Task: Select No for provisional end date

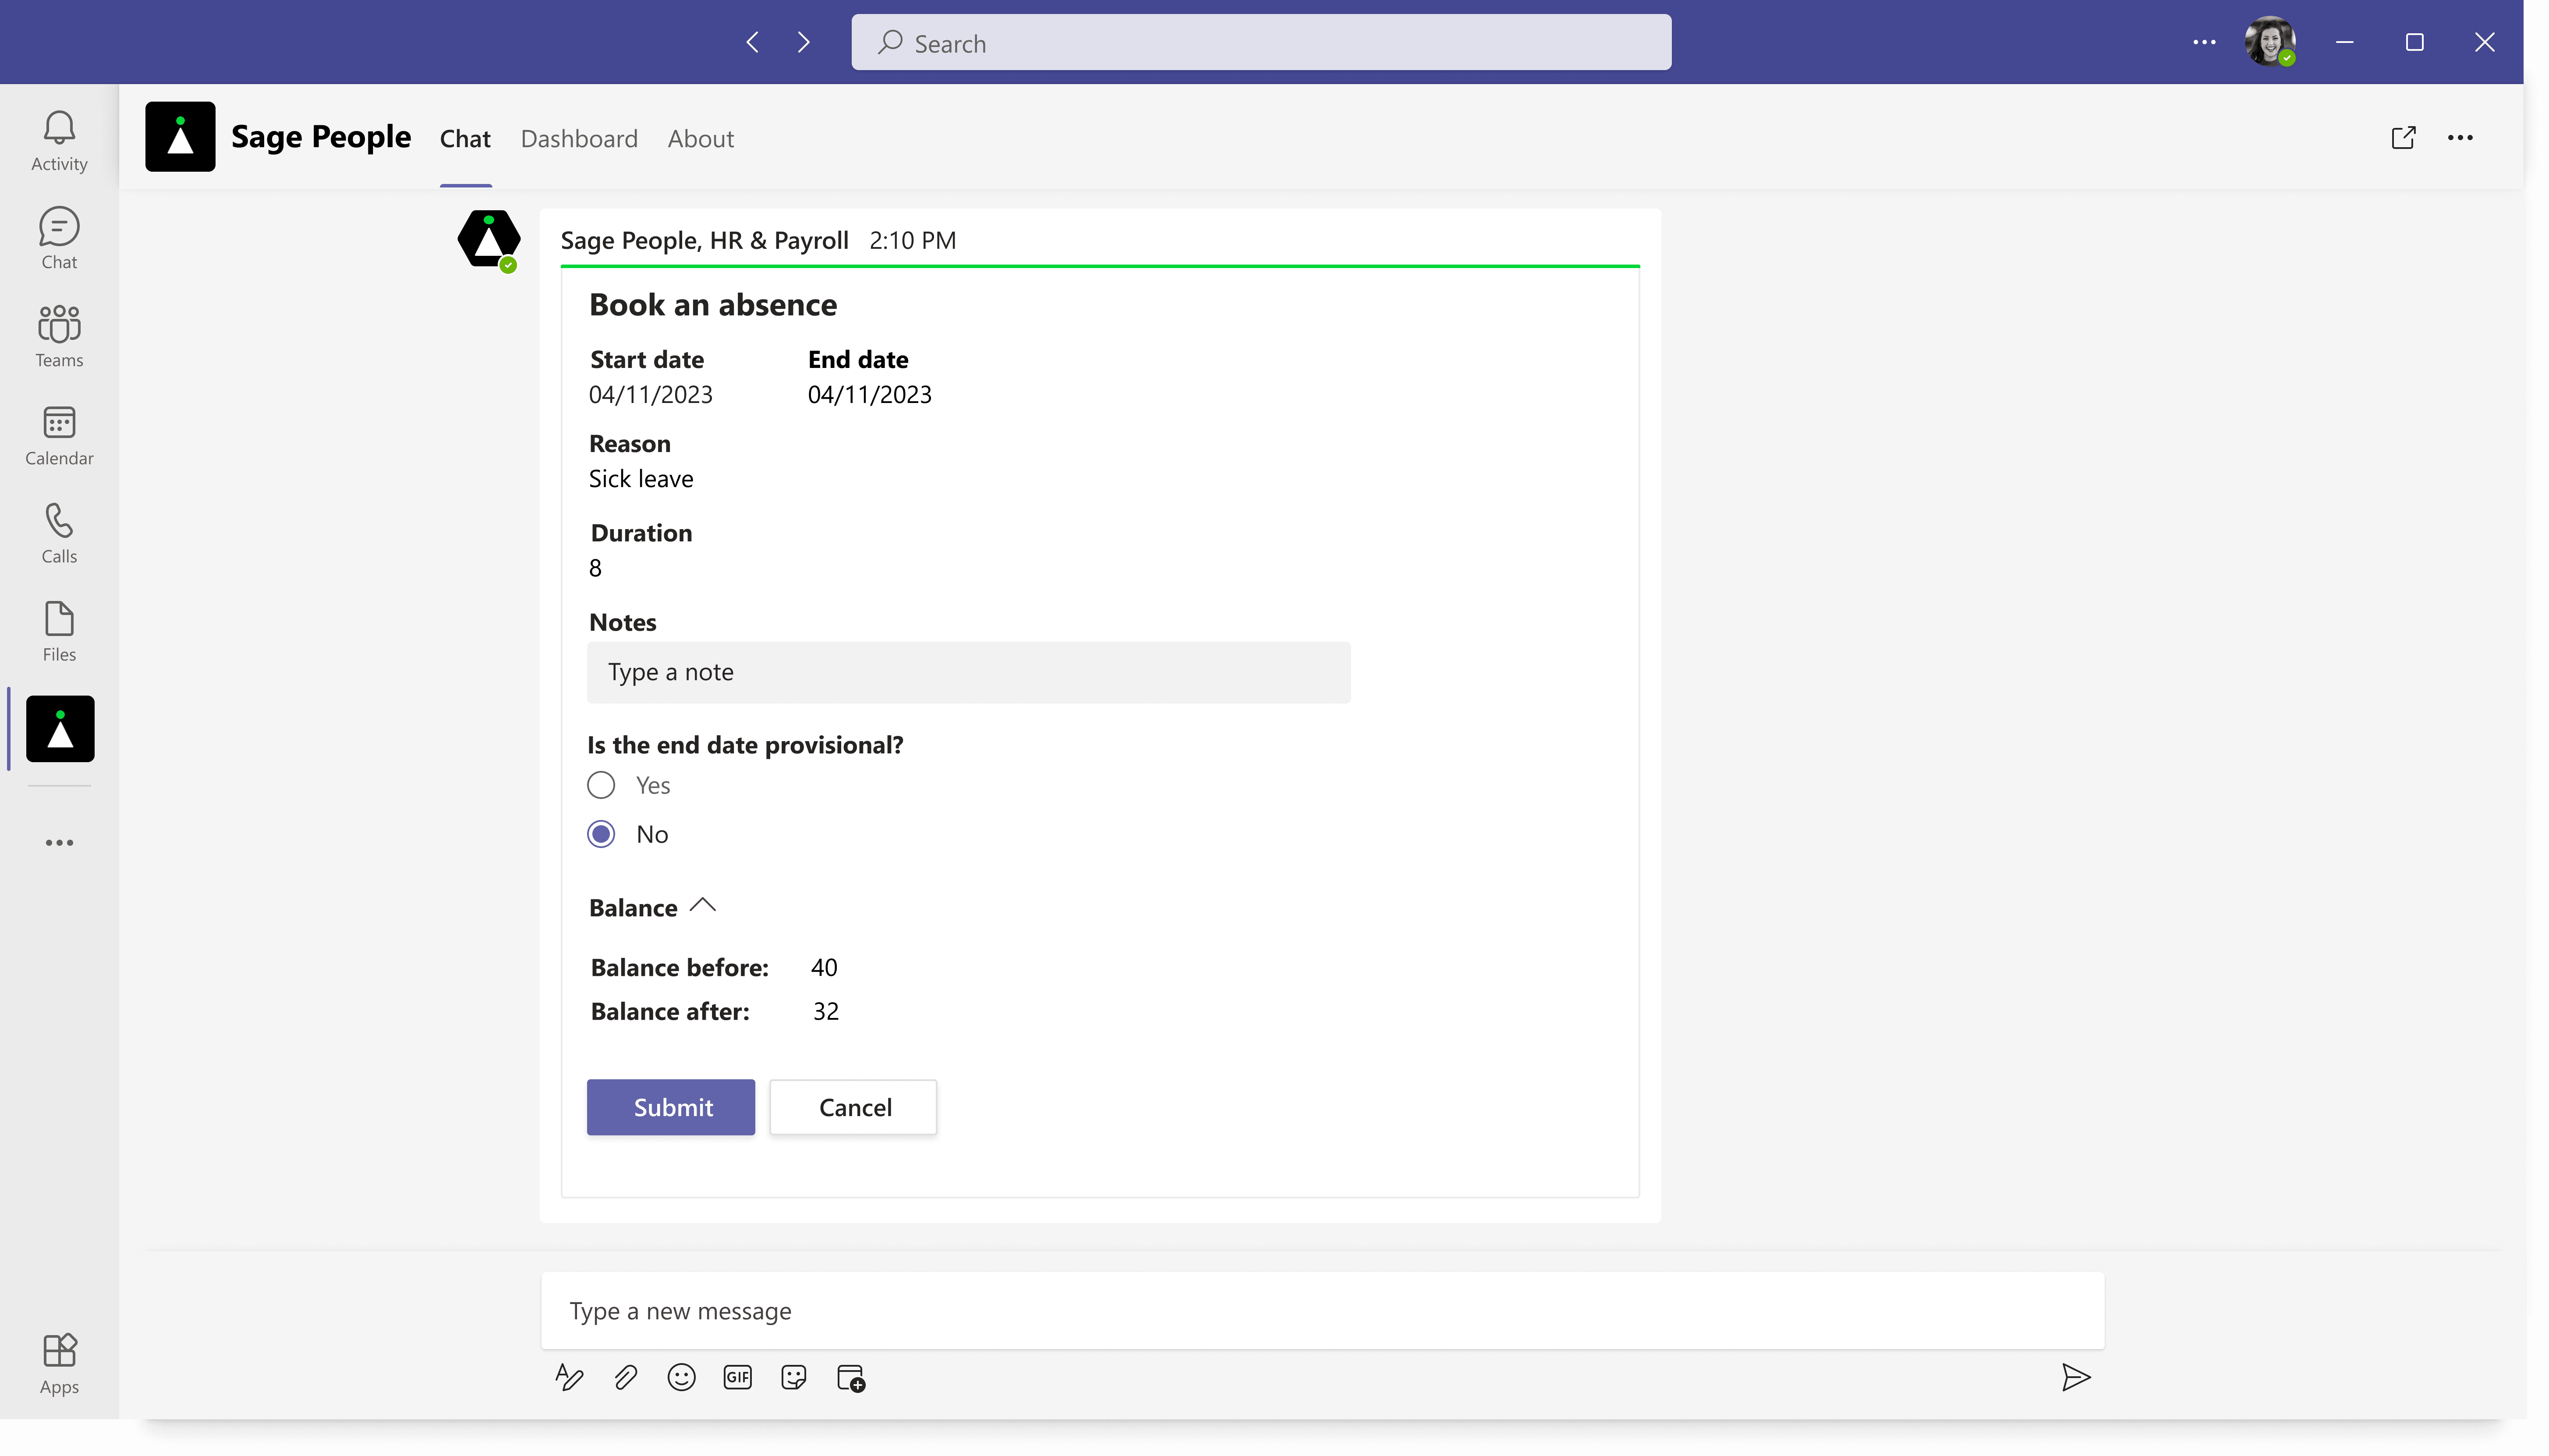Action: point(601,834)
